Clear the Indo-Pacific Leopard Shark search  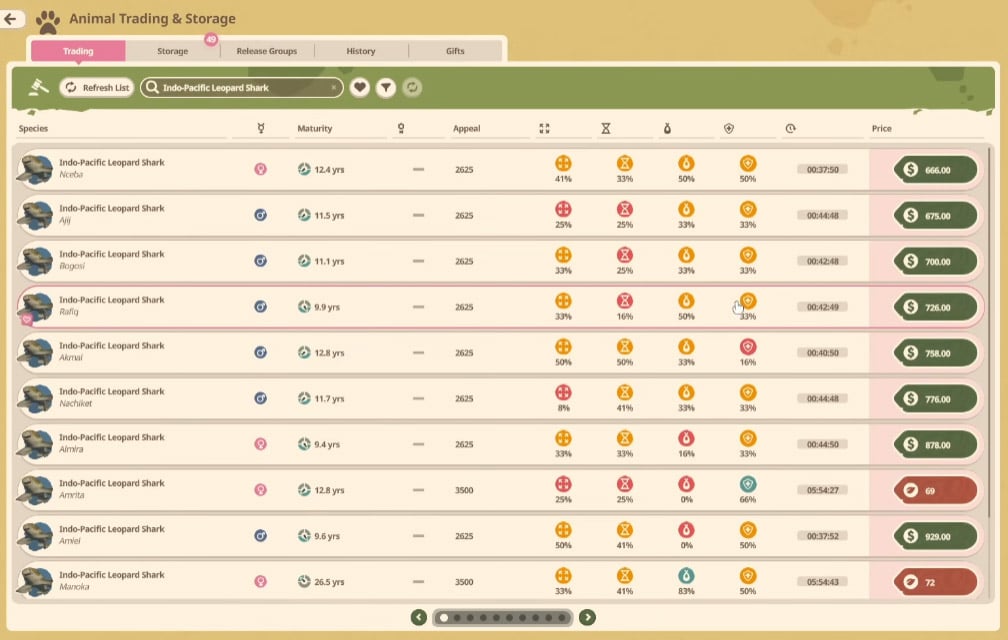[334, 87]
